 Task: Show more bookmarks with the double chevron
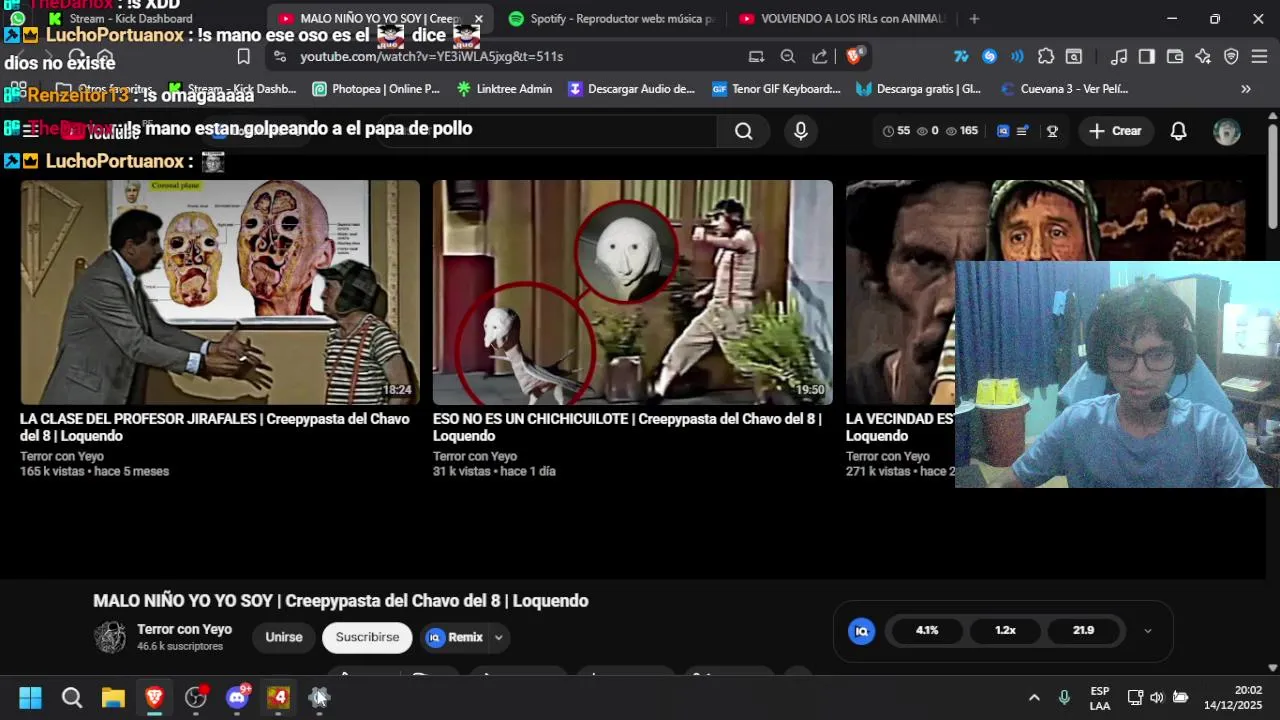[1246, 89]
